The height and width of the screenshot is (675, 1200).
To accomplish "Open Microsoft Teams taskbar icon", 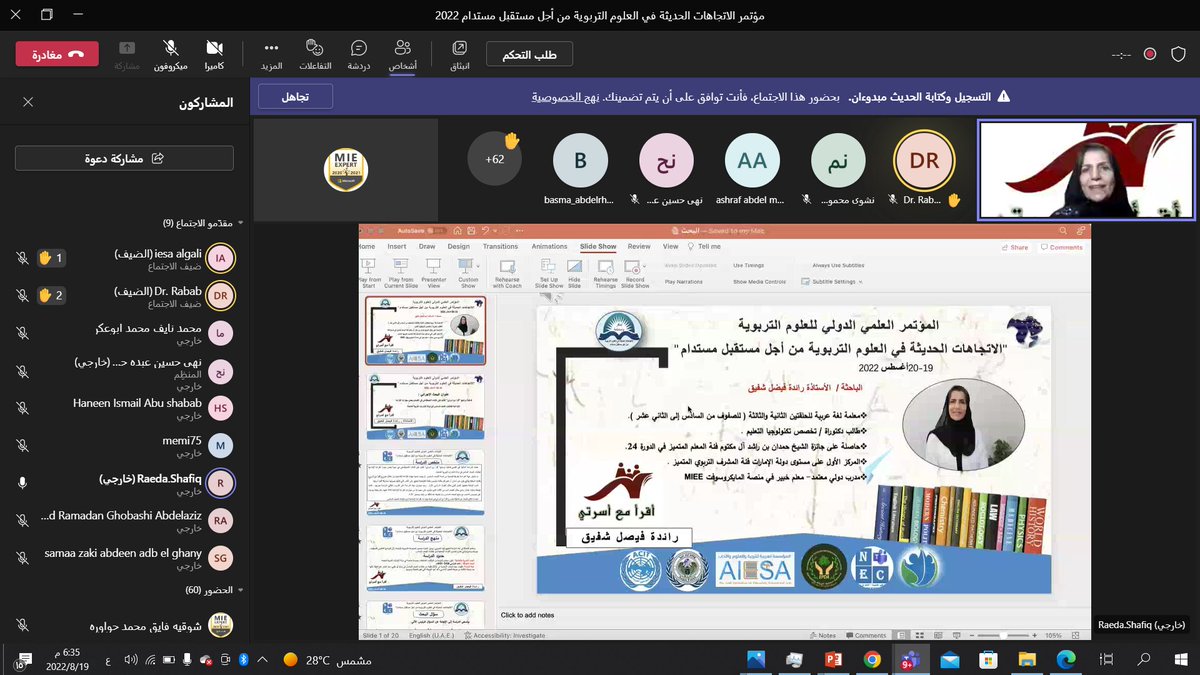I will [x=910, y=659].
